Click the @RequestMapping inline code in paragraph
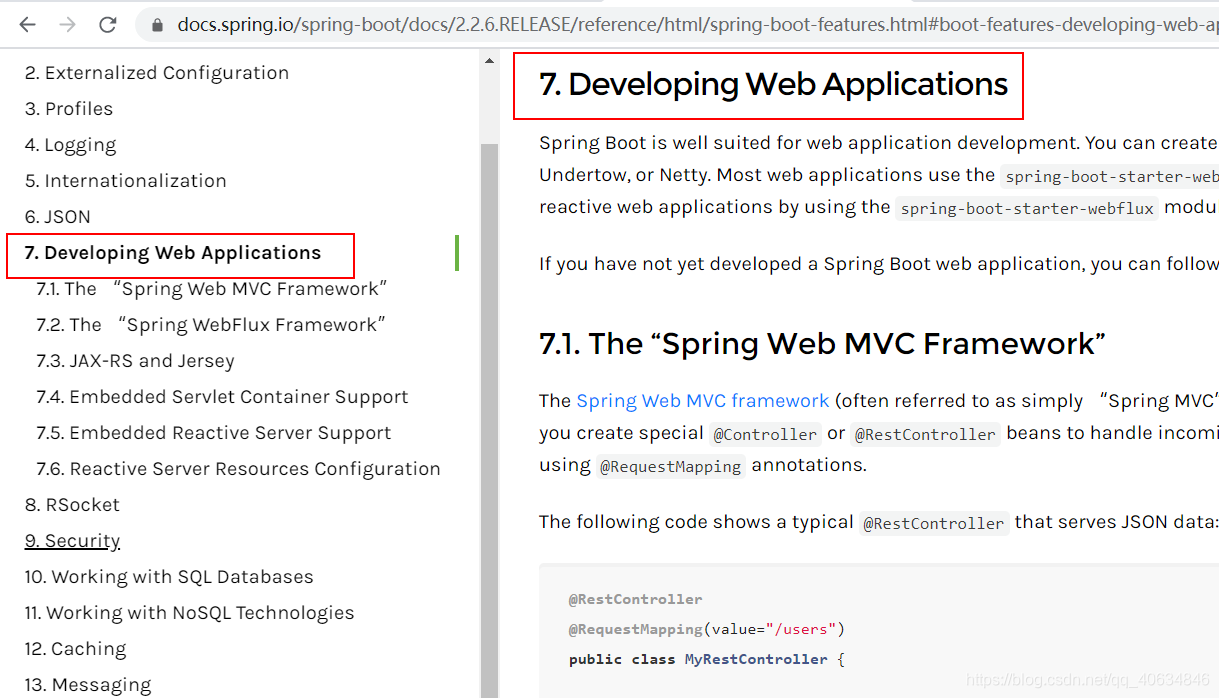 tap(671, 466)
